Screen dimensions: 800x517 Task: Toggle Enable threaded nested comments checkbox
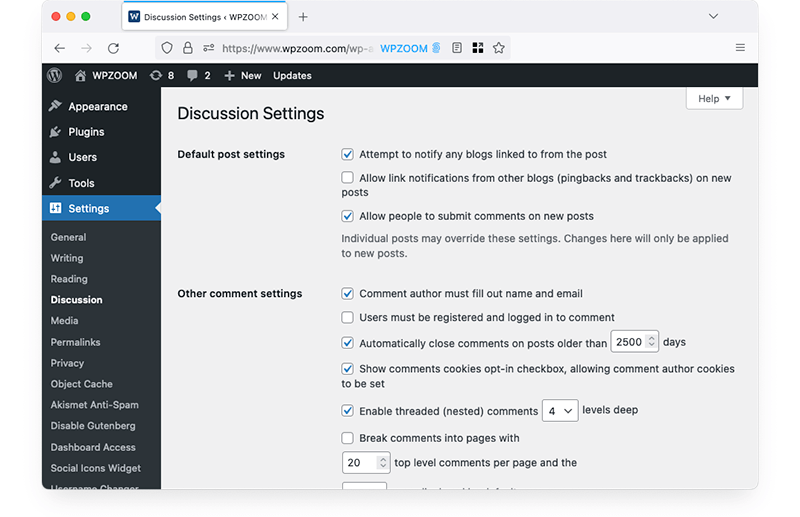(x=347, y=411)
